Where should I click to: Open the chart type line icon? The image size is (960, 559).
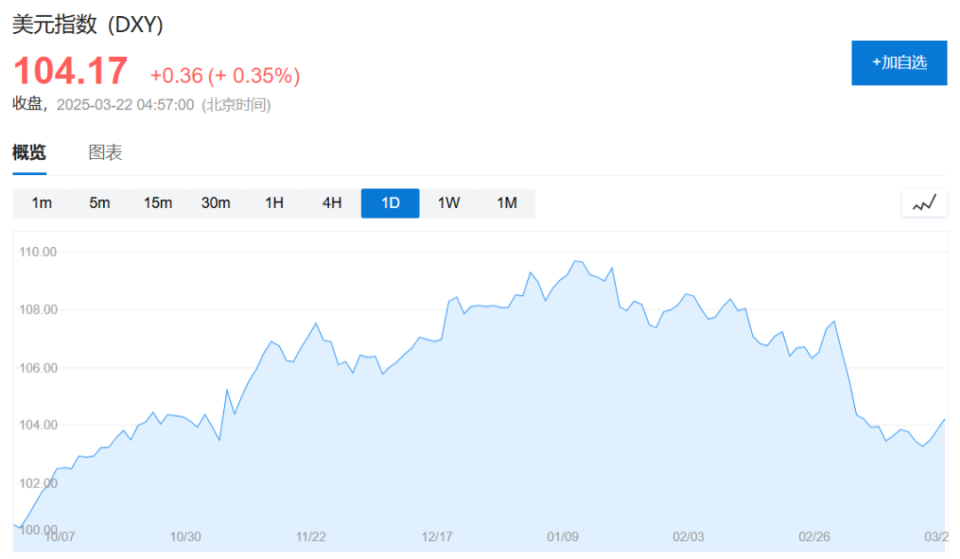click(x=924, y=203)
